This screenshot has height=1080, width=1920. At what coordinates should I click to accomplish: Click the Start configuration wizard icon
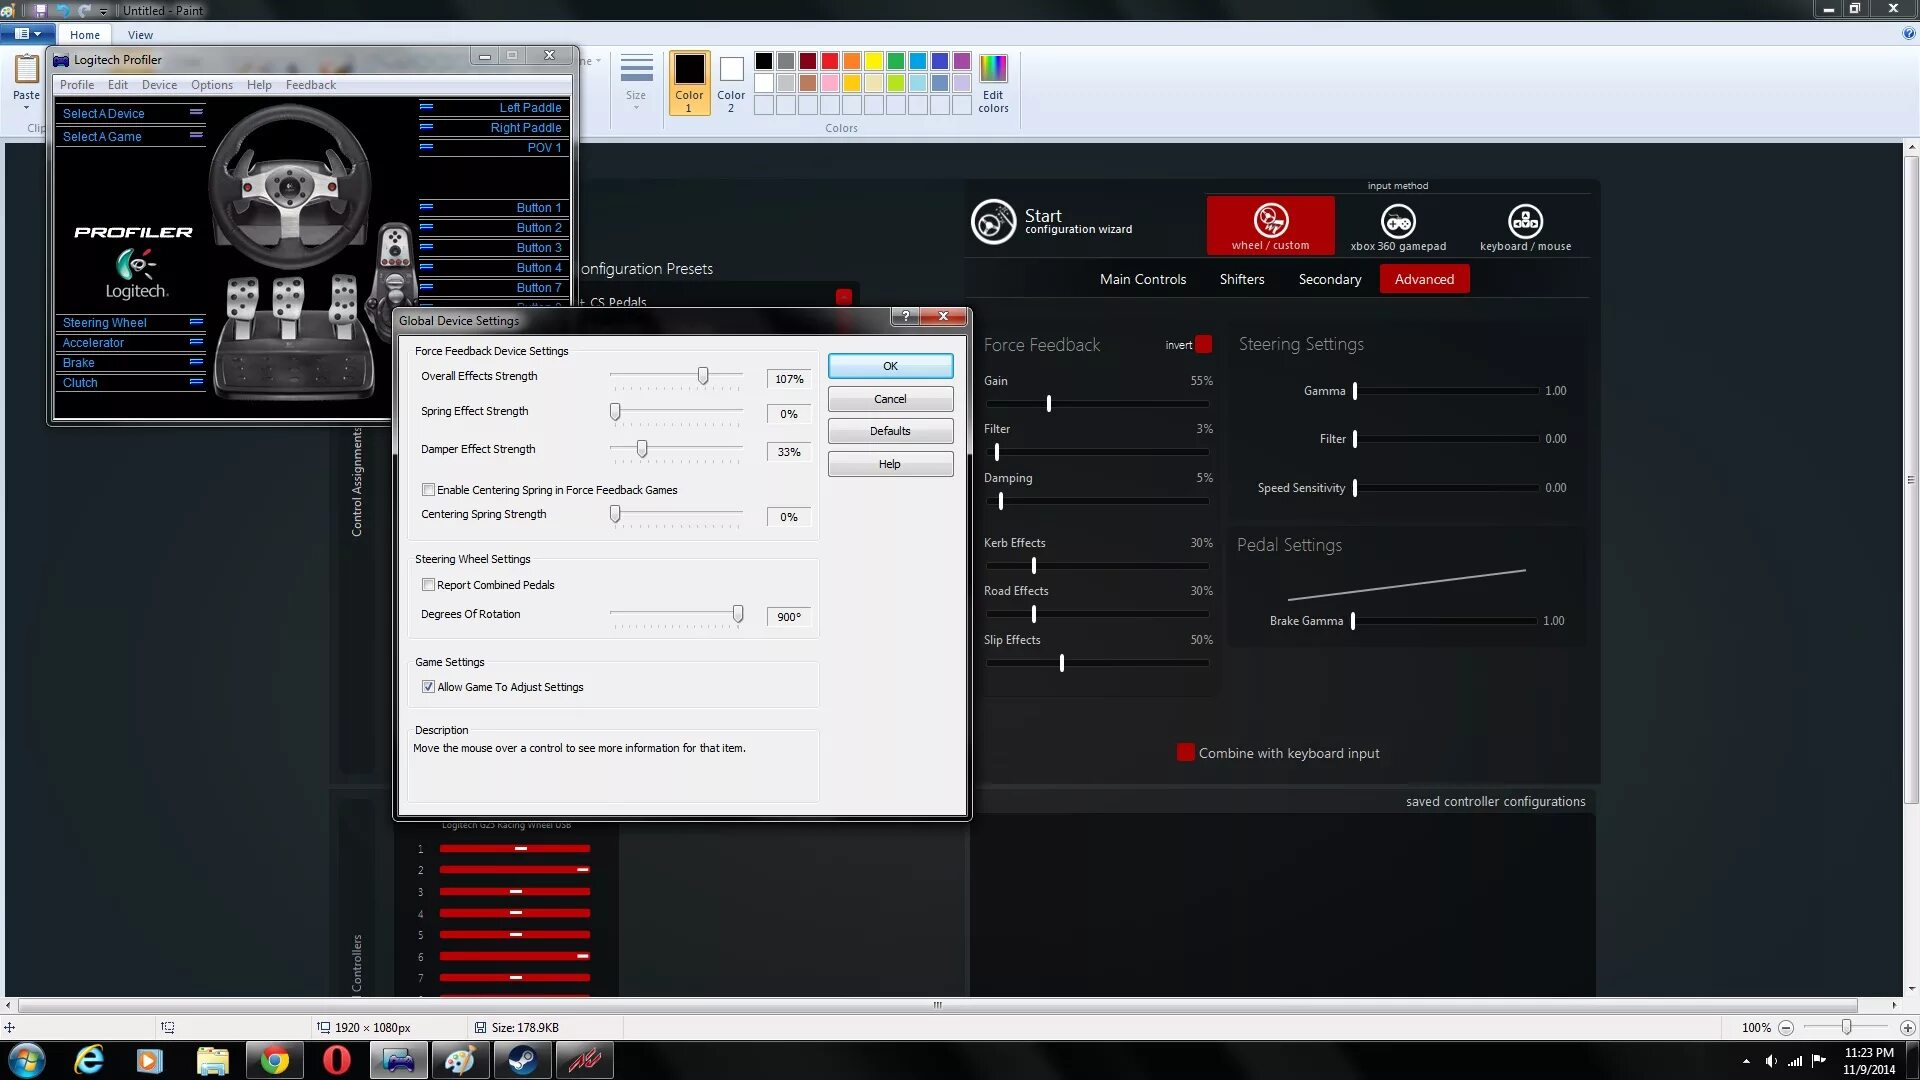(993, 222)
